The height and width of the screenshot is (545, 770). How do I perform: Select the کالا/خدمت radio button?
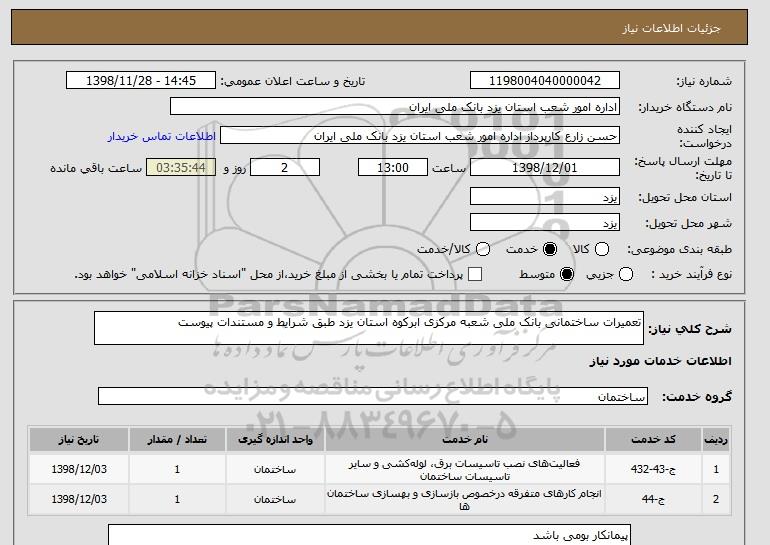tap(483, 249)
